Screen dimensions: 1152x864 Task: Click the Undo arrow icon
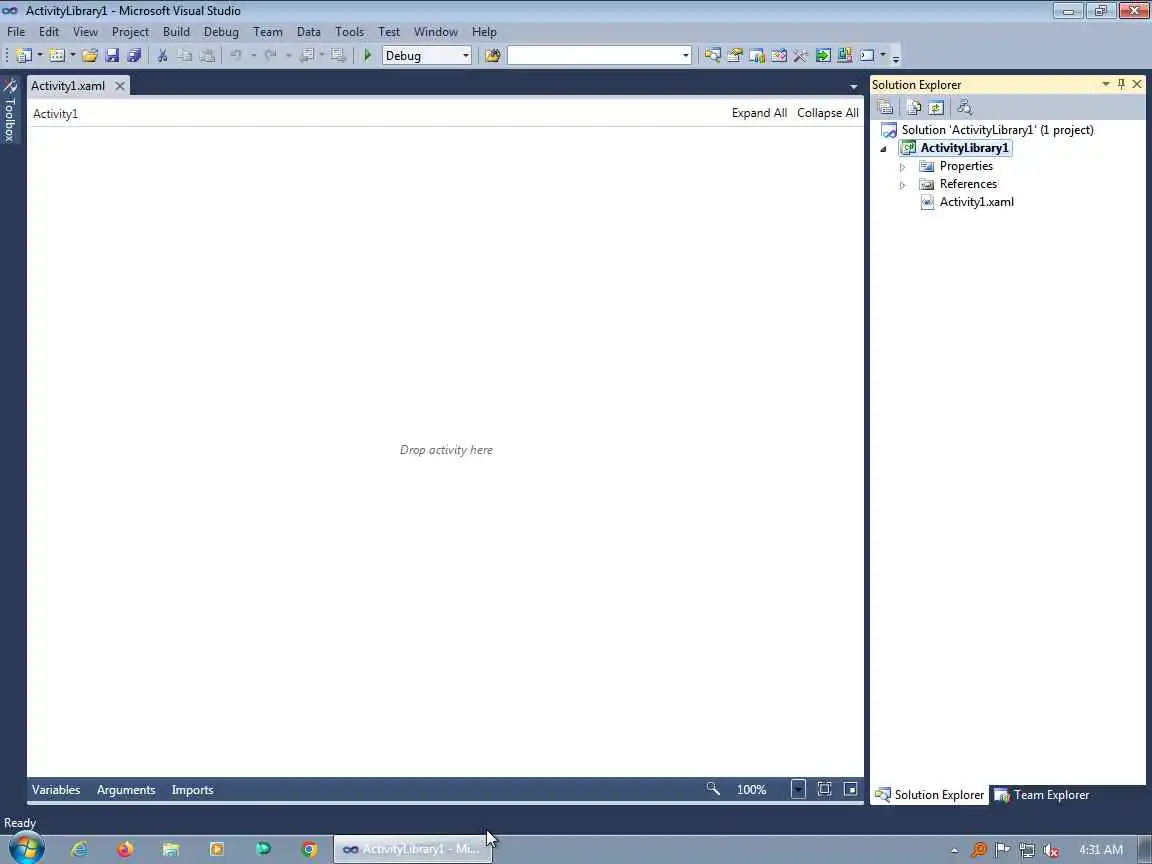pyautogui.click(x=236, y=55)
